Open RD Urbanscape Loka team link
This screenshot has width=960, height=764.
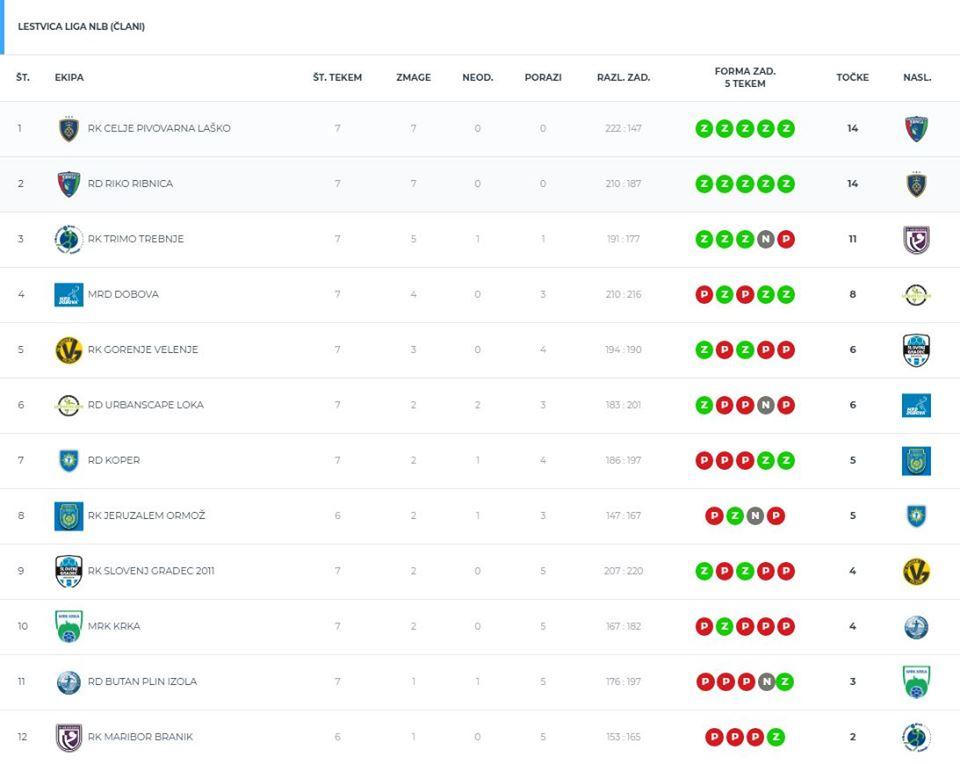point(138,405)
